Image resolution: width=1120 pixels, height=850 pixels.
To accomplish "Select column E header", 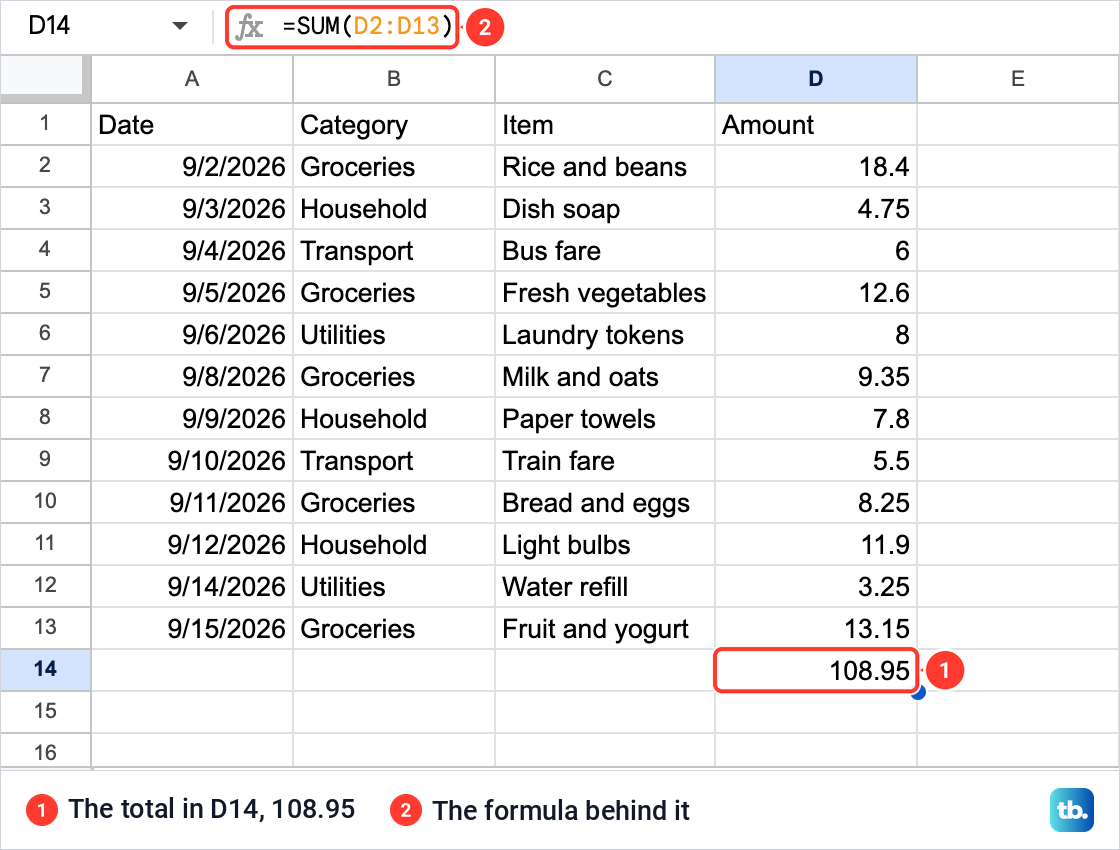I will pyautogui.click(x=1018, y=79).
